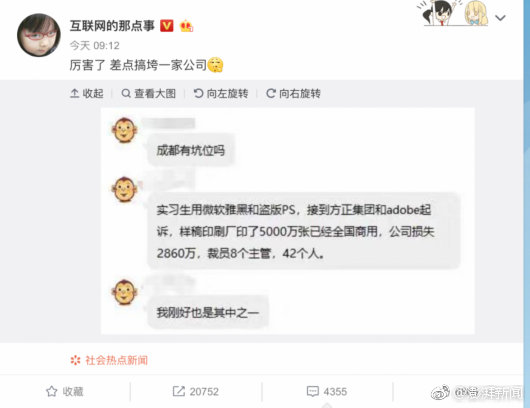
Task: Open the poster's round avatar photo
Action: click(x=39, y=35)
